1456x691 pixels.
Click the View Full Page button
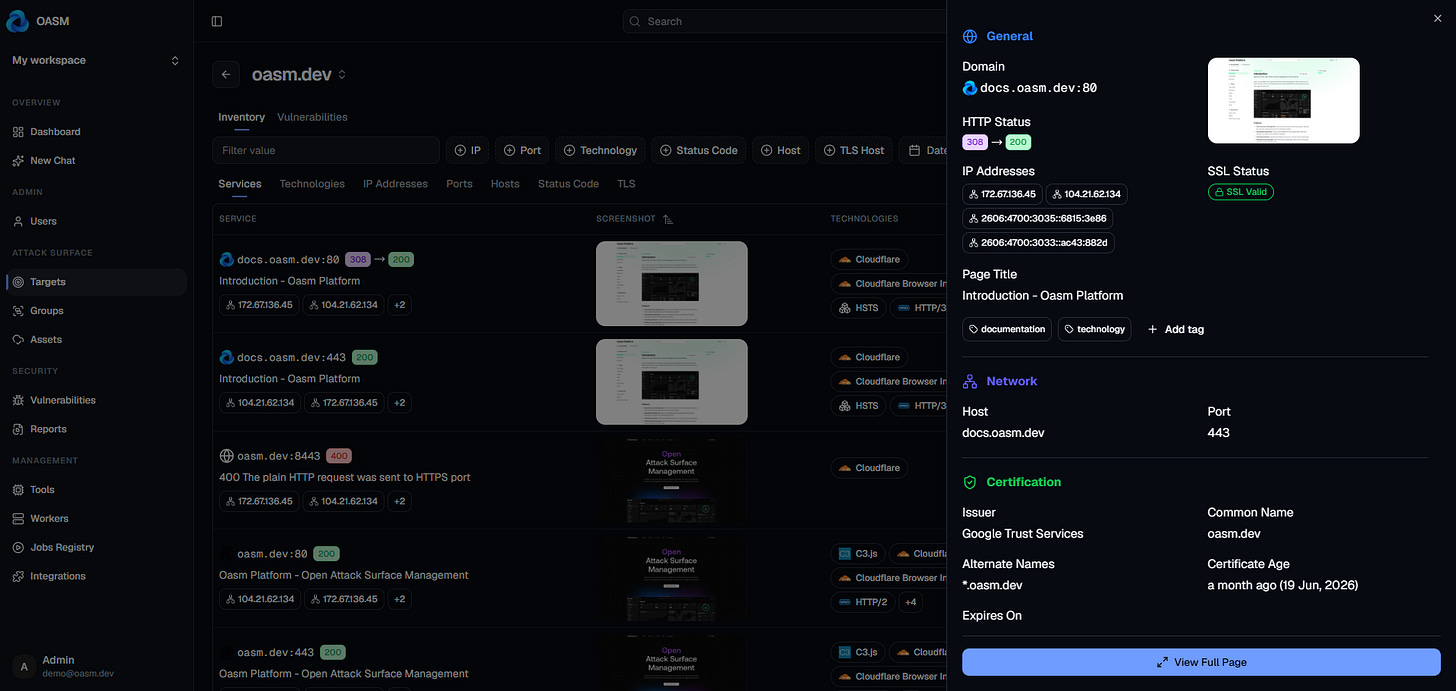1201,662
